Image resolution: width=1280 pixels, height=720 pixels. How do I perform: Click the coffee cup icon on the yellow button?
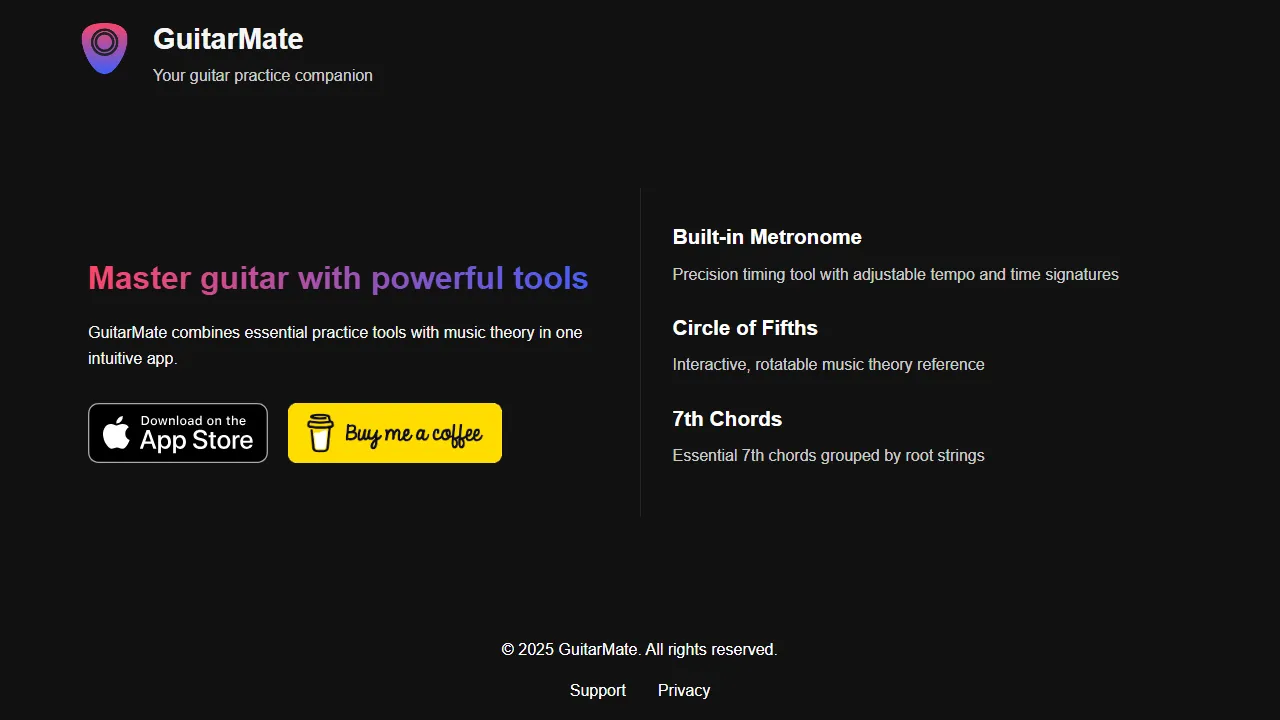click(x=320, y=432)
